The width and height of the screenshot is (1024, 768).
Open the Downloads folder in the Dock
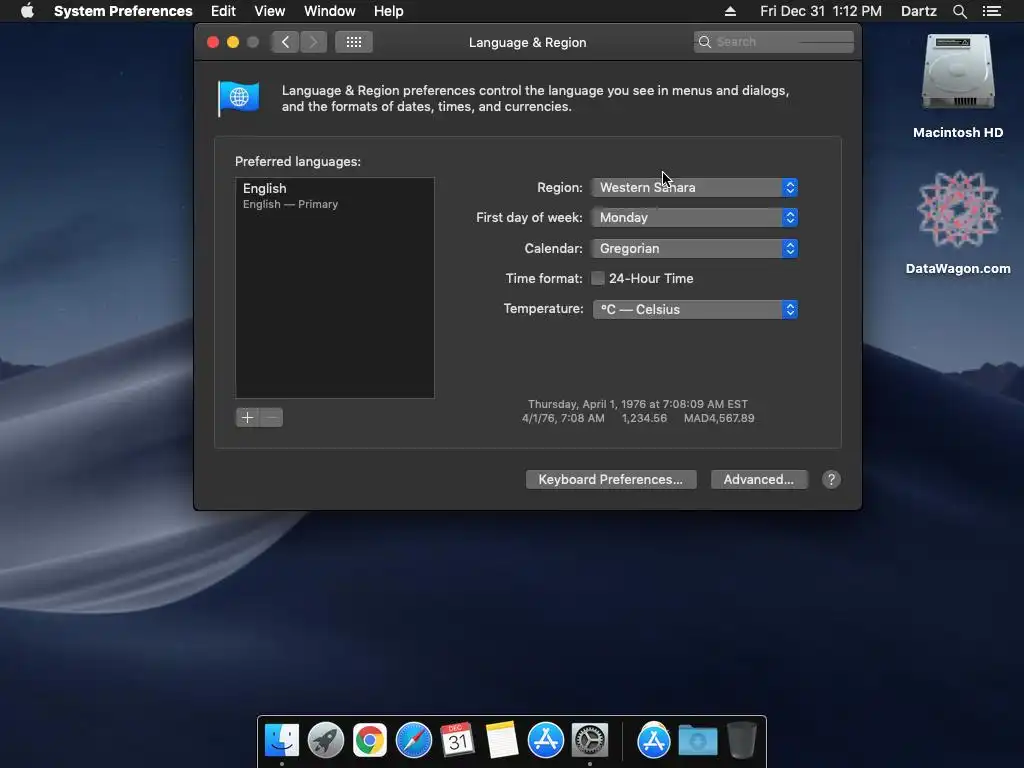click(697, 740)
